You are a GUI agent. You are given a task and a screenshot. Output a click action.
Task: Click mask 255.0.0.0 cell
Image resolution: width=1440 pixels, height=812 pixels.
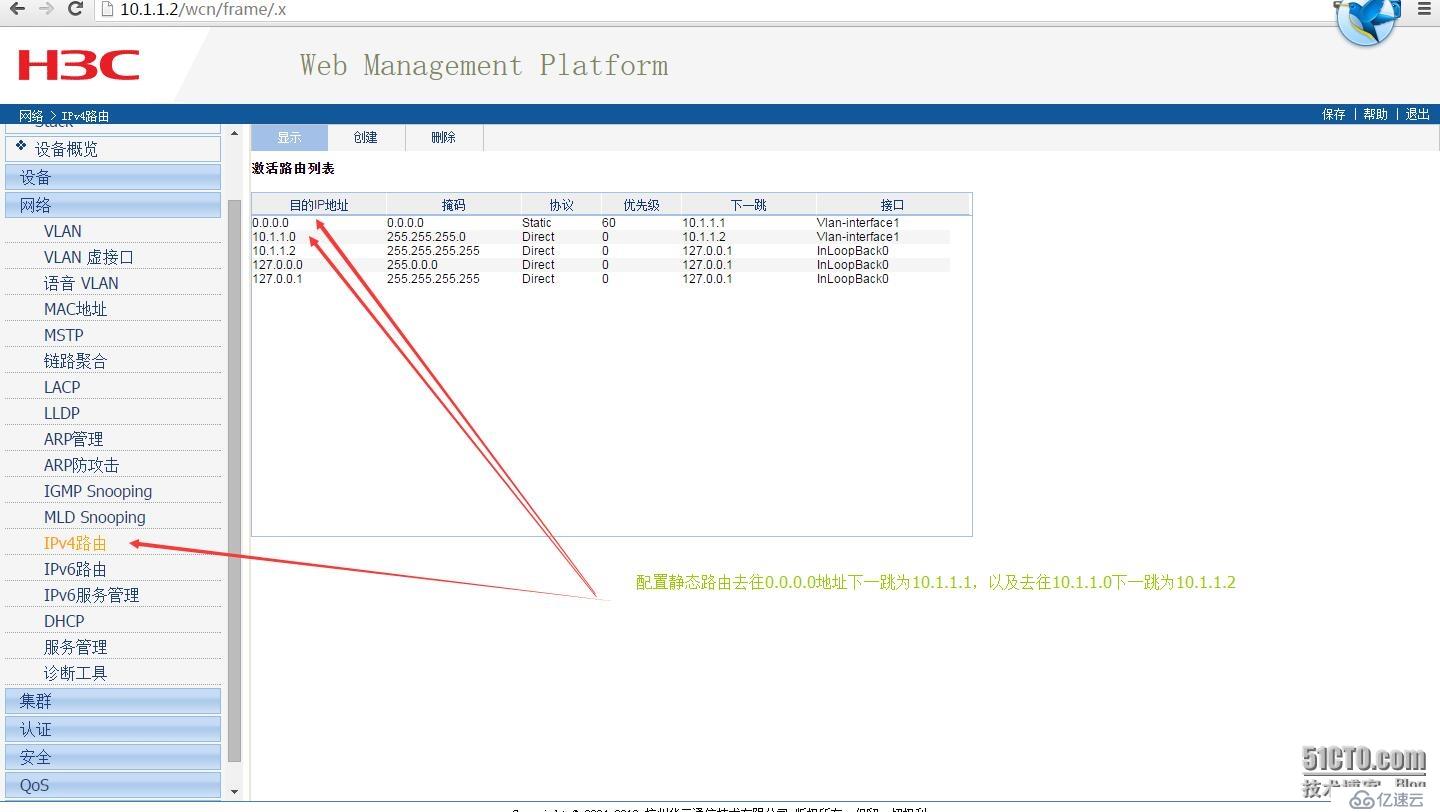(412, 265)
